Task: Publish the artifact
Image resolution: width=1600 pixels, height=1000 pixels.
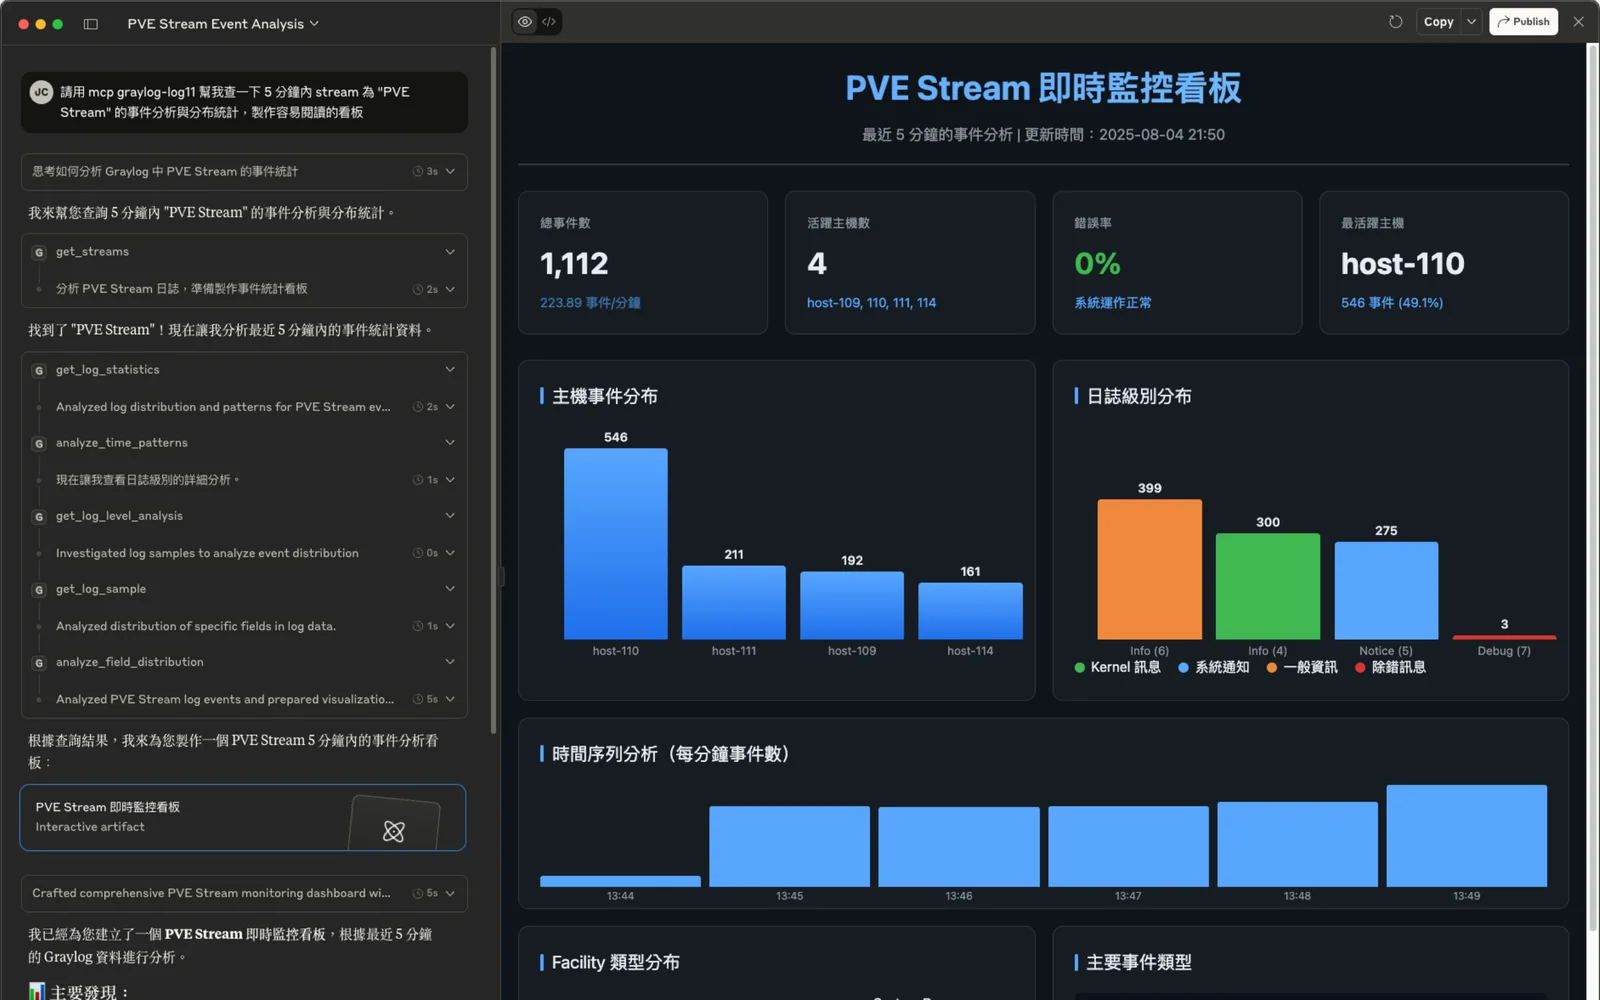Action: click(x=1523, y=22)
